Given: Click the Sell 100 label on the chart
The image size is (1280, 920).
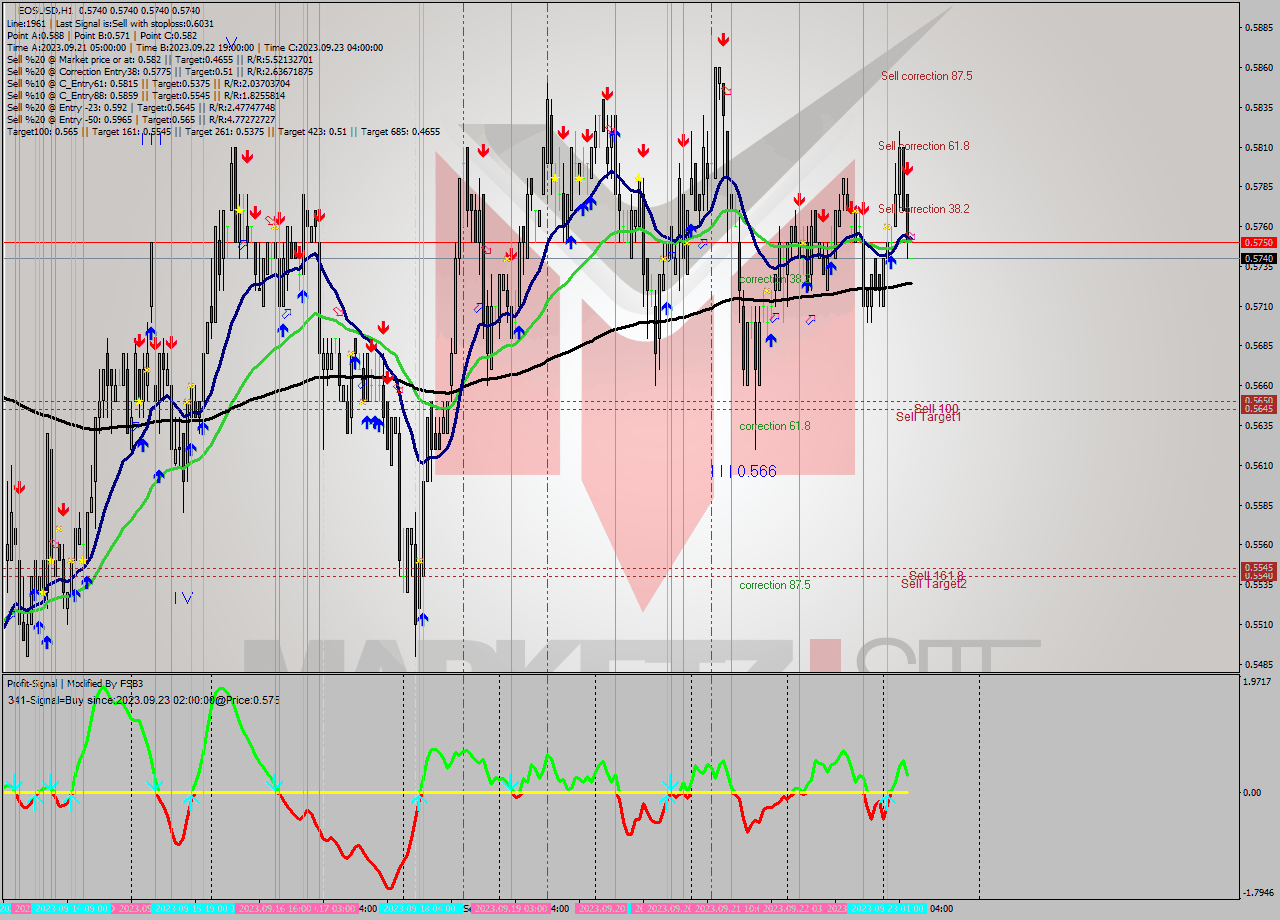Looking at the screenshot, I should click(x=937, y=408).
